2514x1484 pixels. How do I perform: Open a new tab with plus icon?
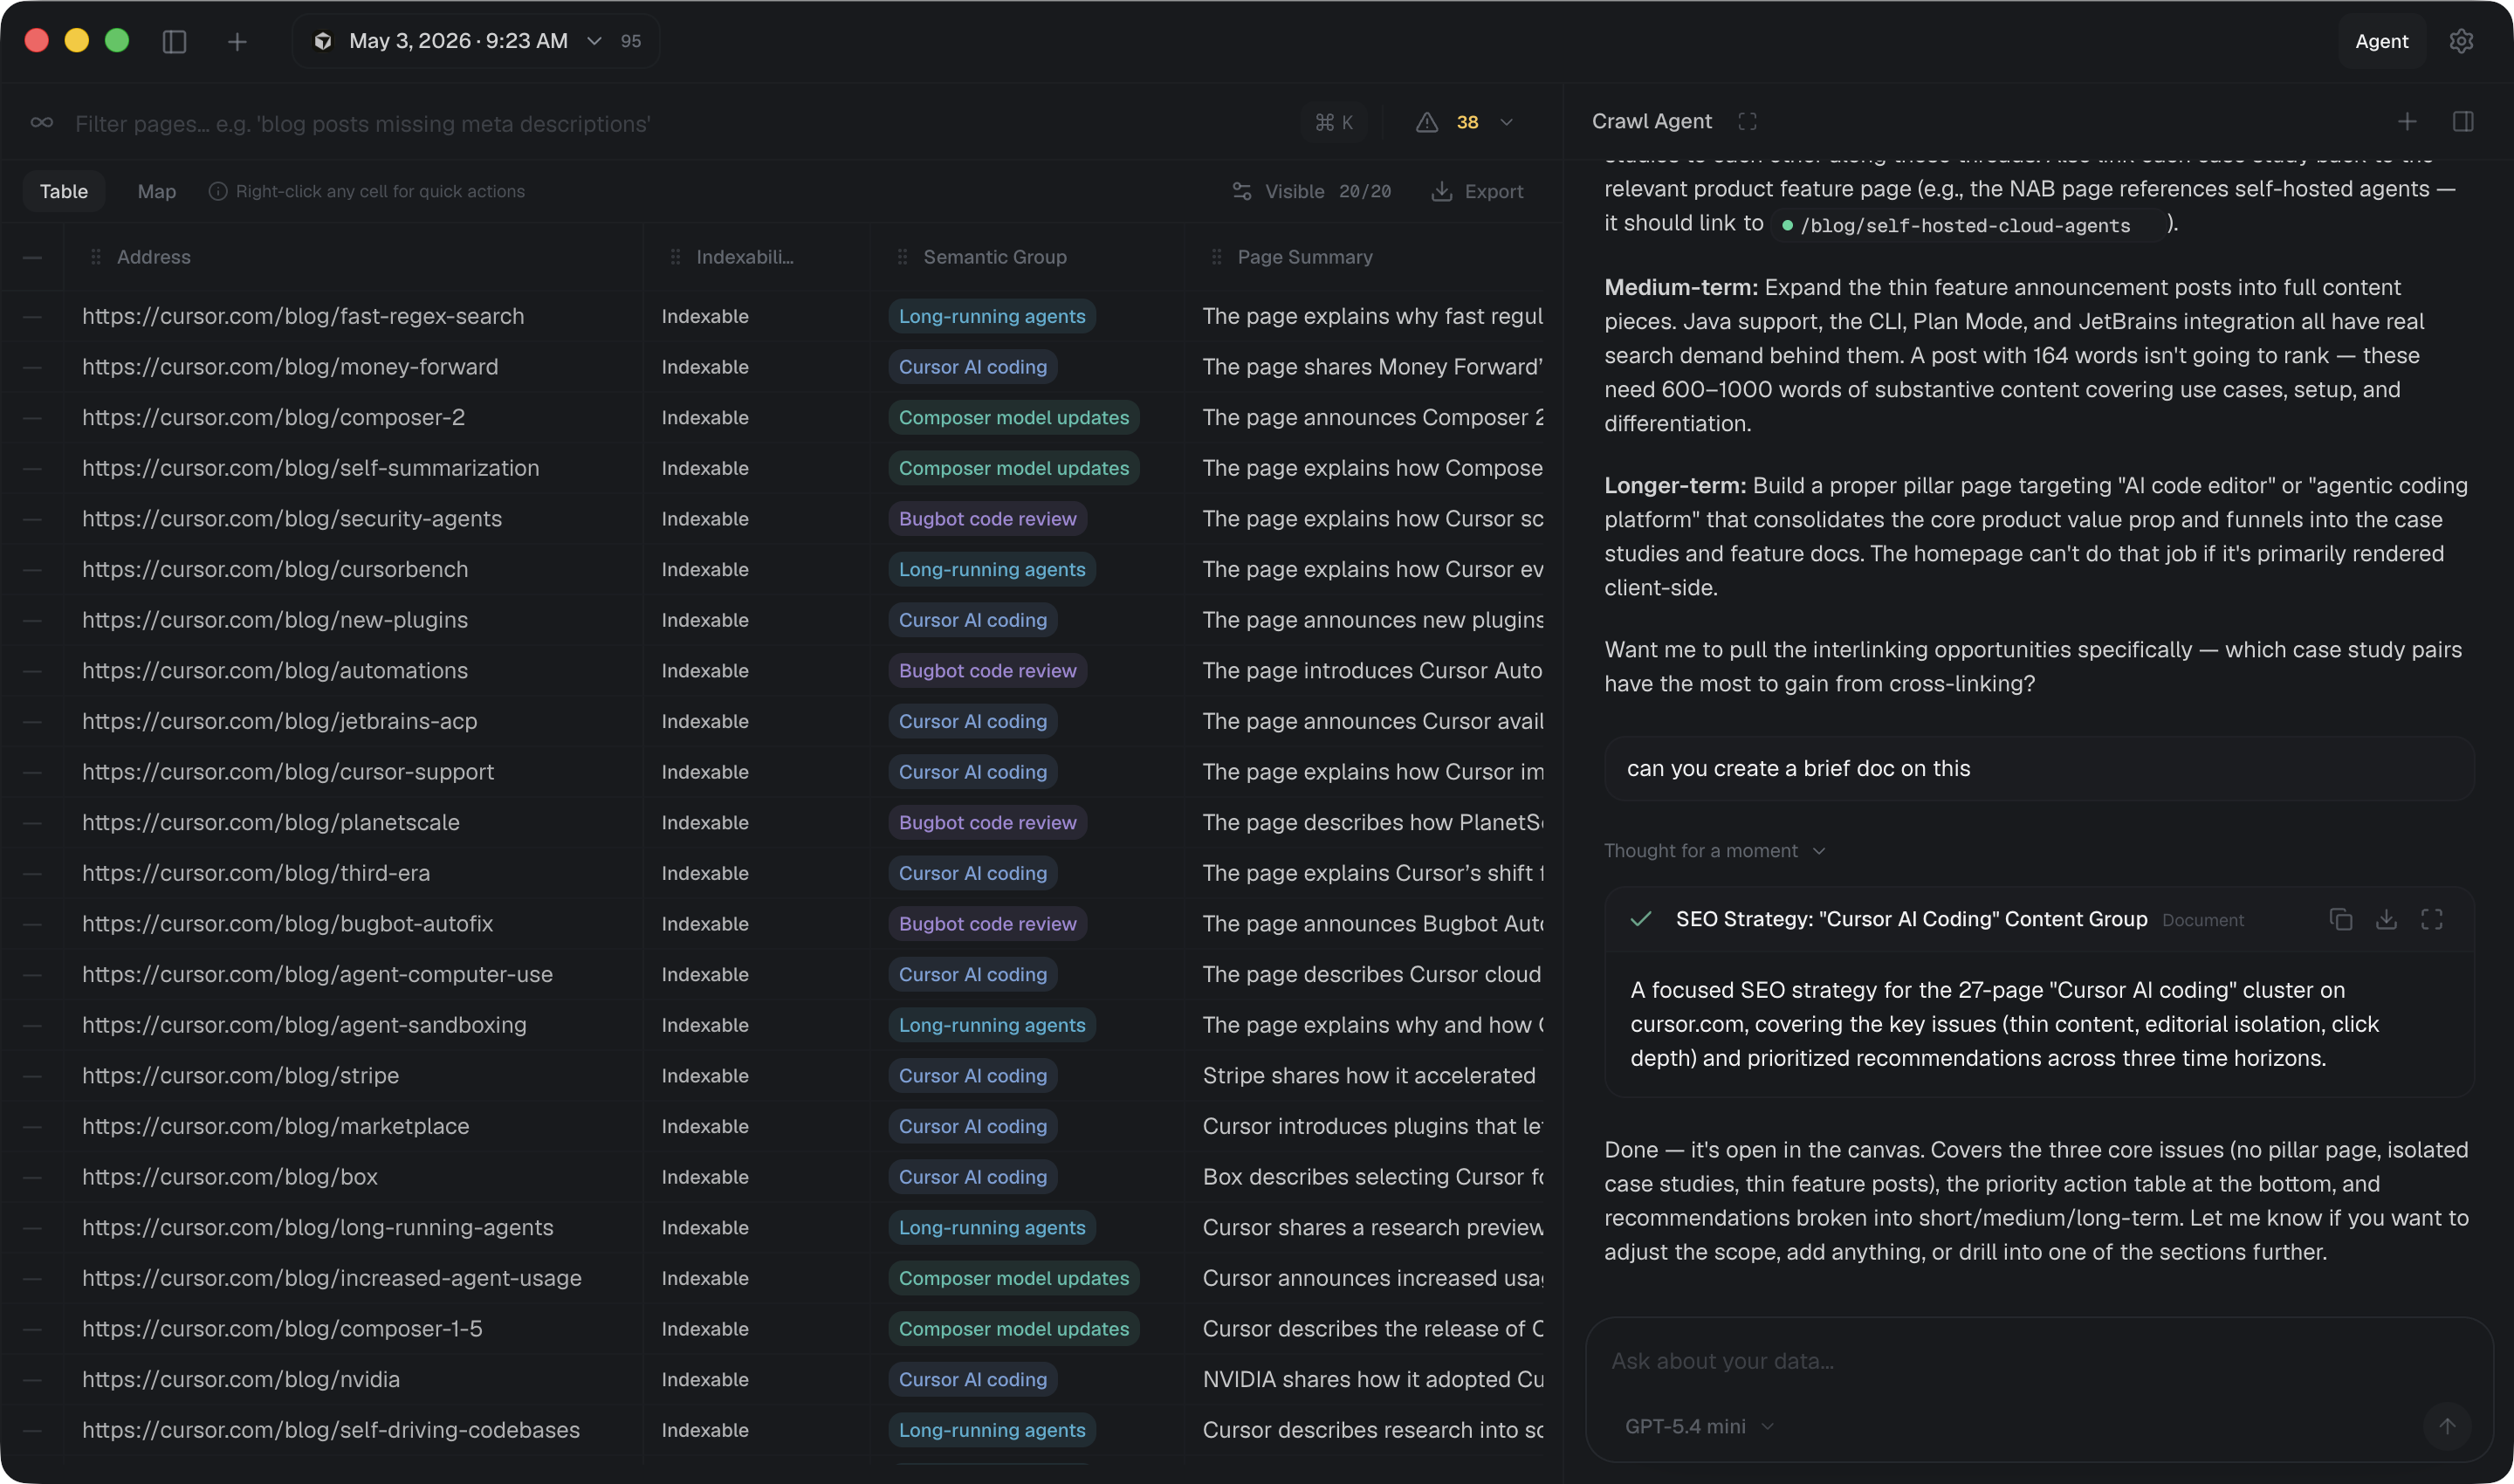tap(237, 41)
